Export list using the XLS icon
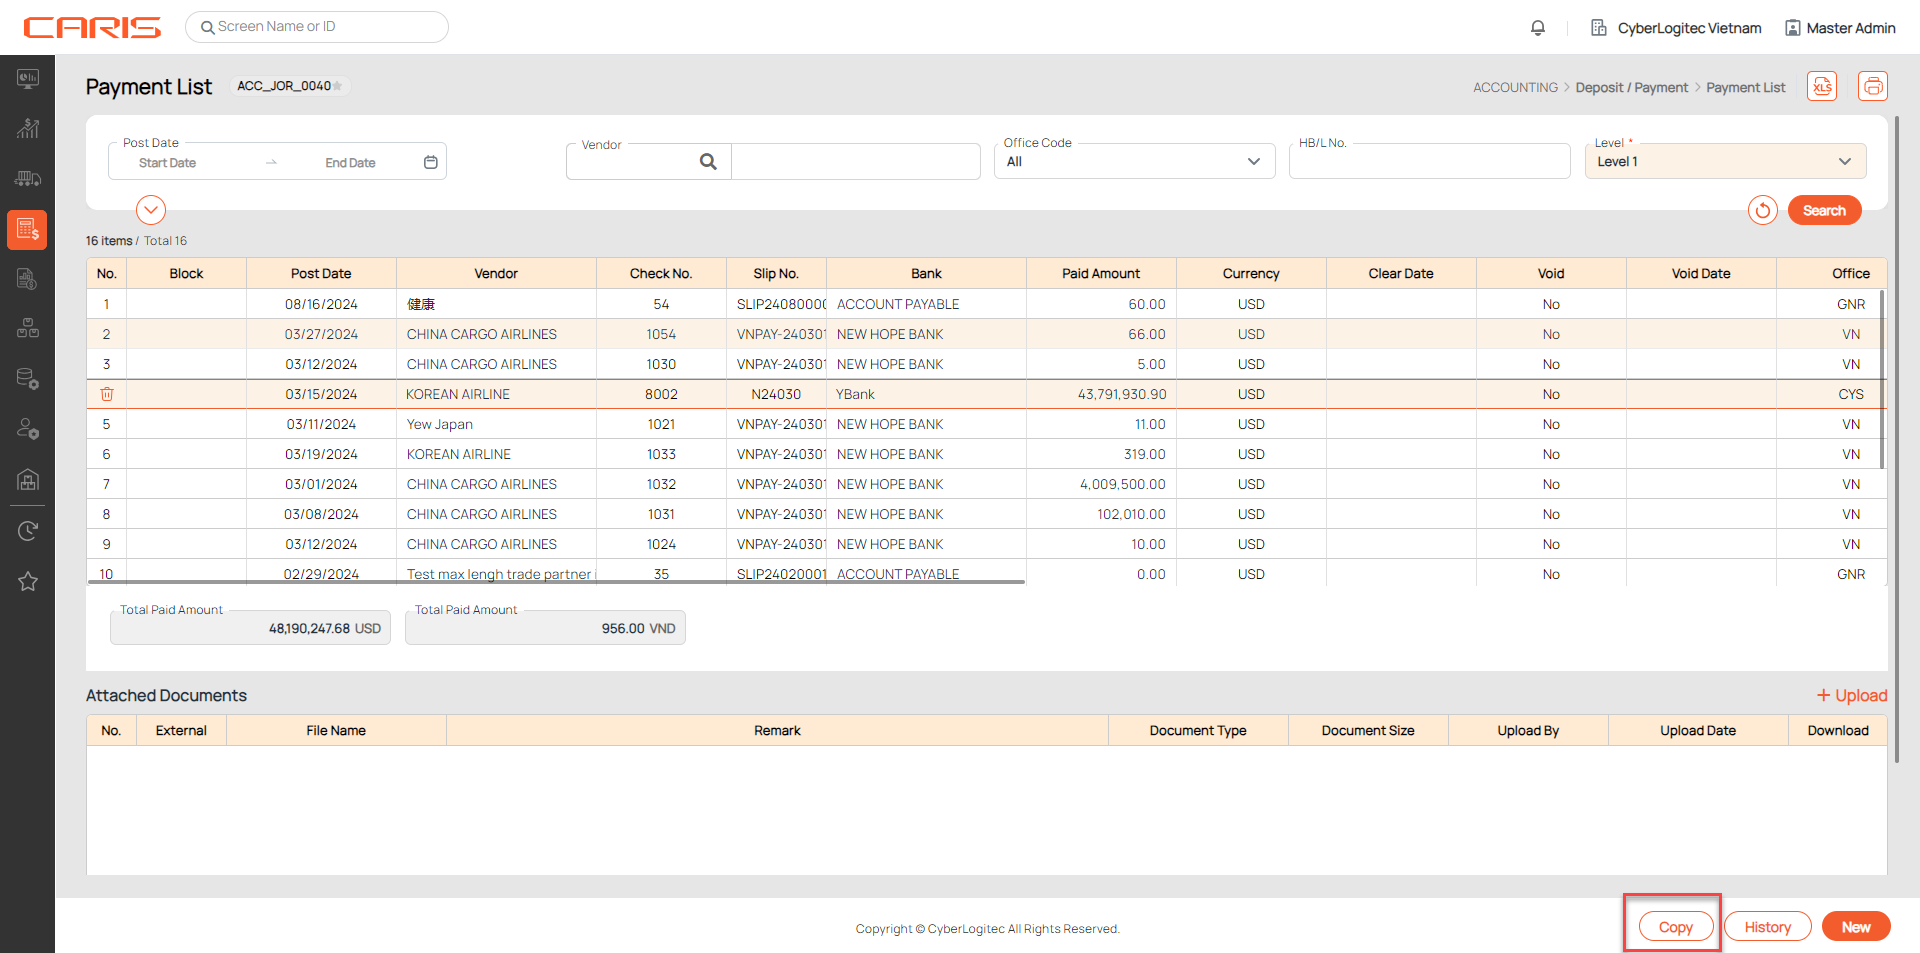Viewport: 1920px width, 953px height. point(1822,87)
